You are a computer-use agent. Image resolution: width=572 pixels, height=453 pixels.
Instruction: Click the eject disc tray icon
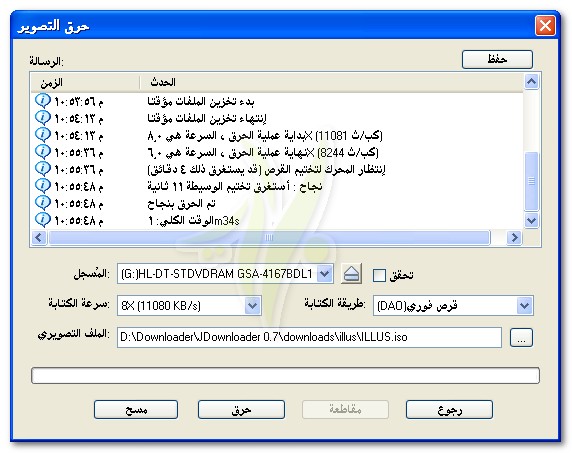(351, 274)
